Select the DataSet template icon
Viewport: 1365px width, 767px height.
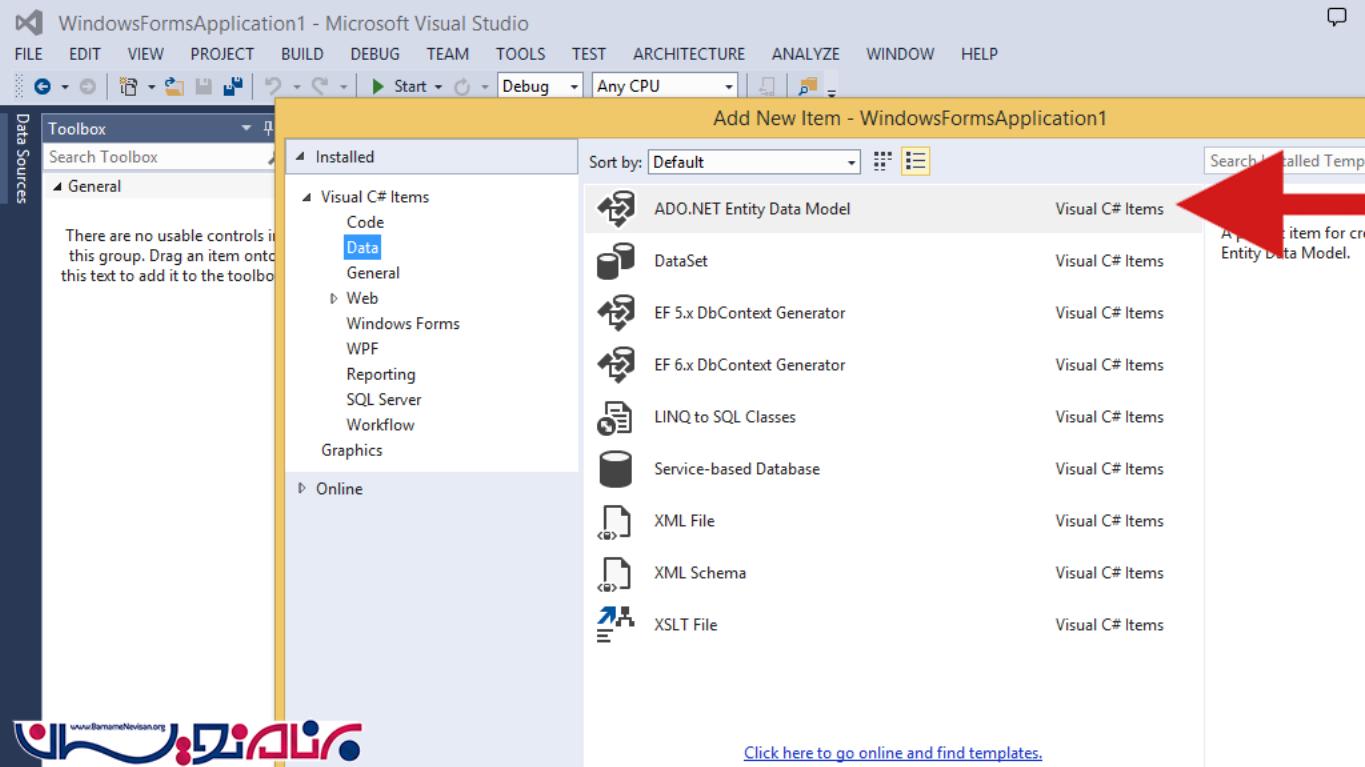click(616, 261)
